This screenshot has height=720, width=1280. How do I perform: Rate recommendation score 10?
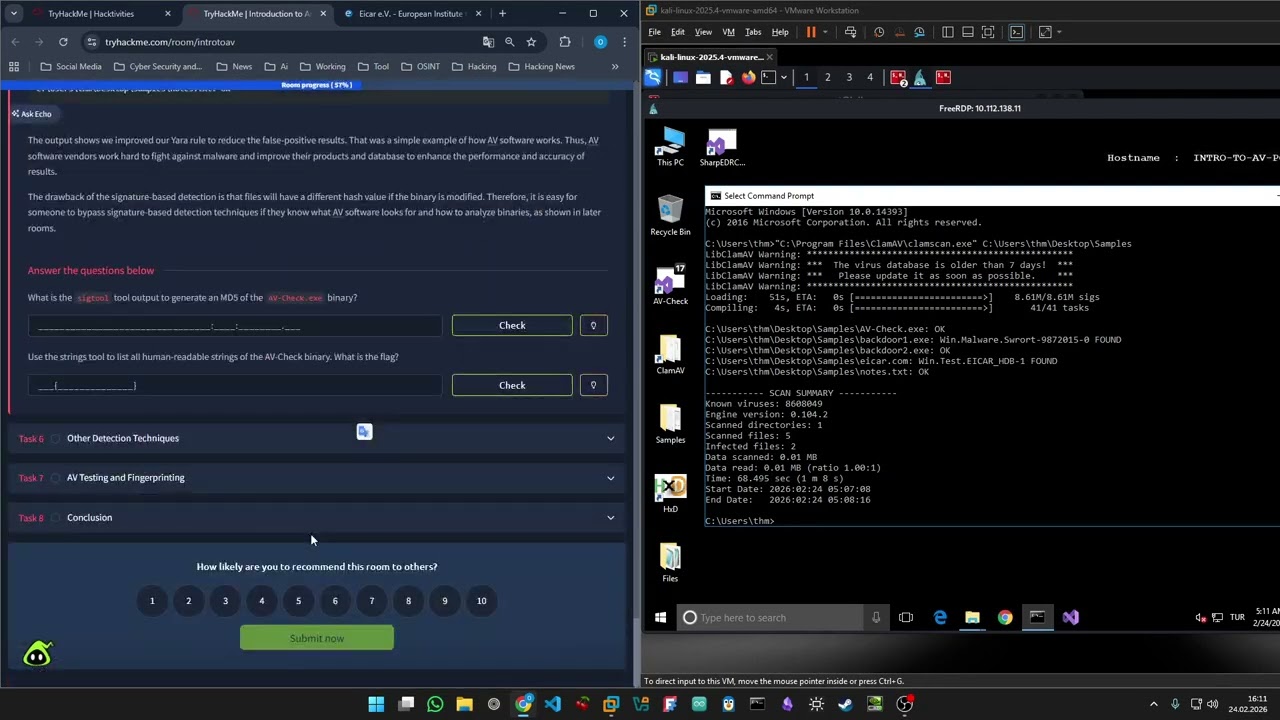pos(481,601)
